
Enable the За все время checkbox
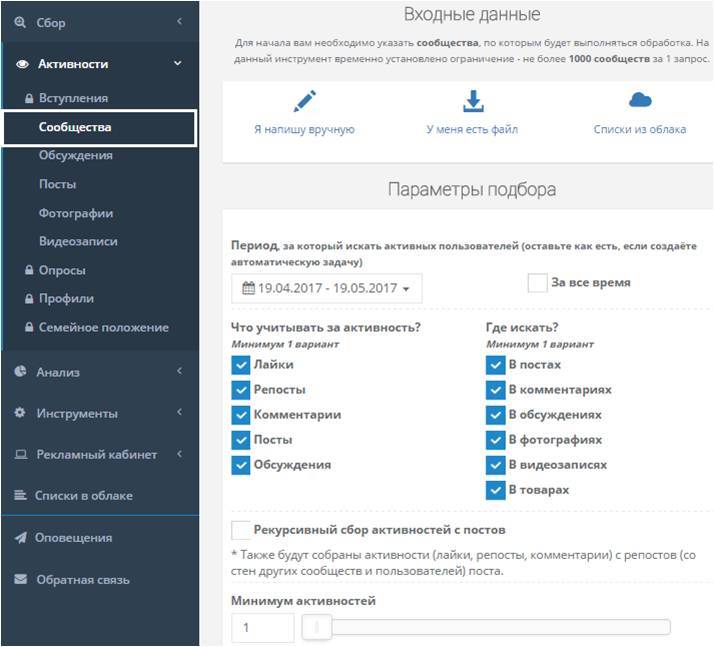coord(537,283)
